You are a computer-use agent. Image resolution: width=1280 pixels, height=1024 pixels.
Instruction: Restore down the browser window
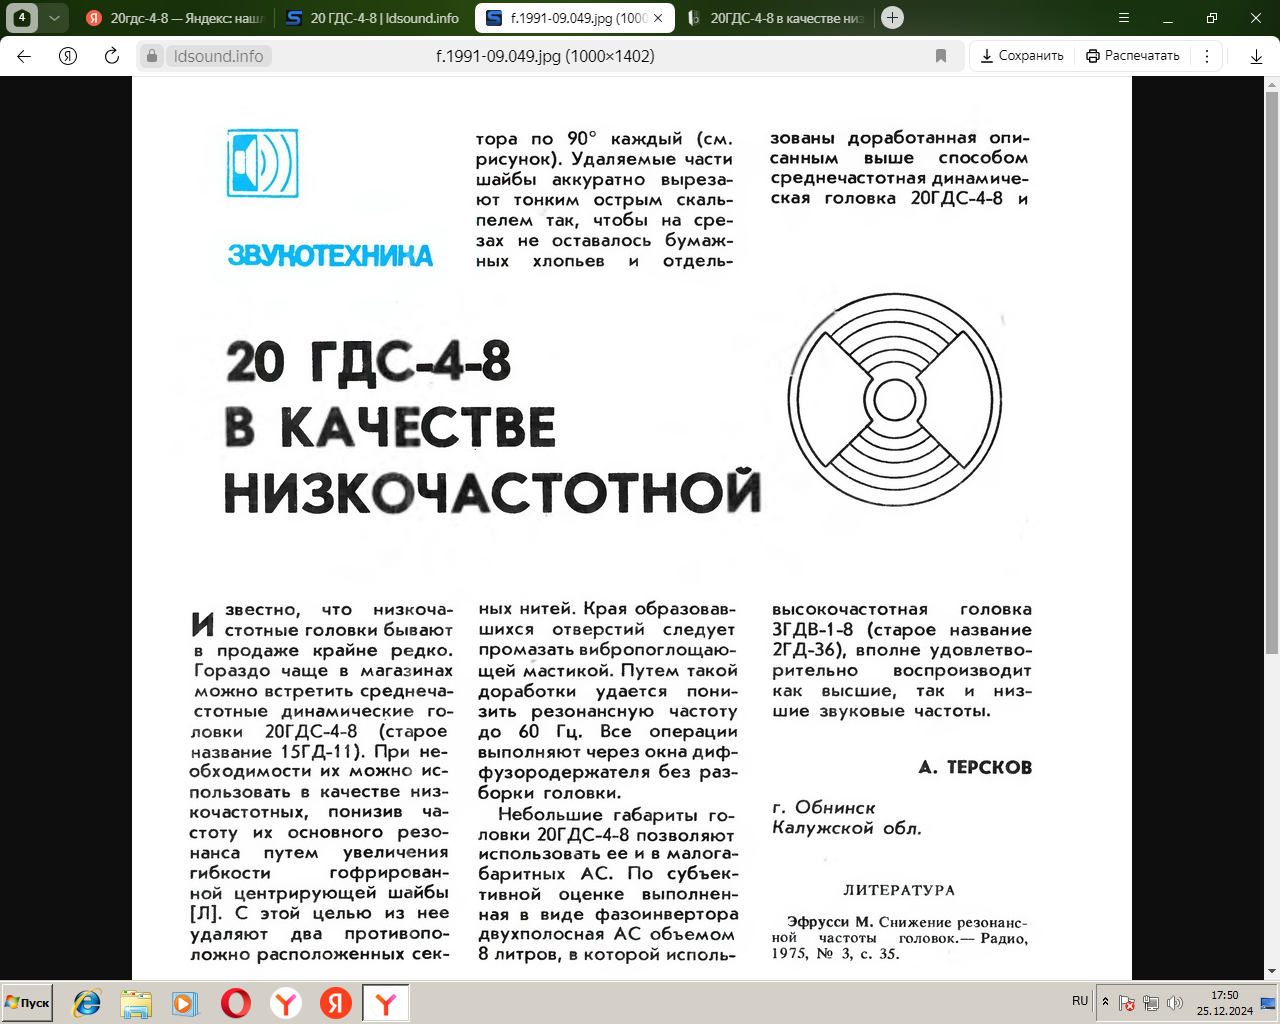(1212, 18)
